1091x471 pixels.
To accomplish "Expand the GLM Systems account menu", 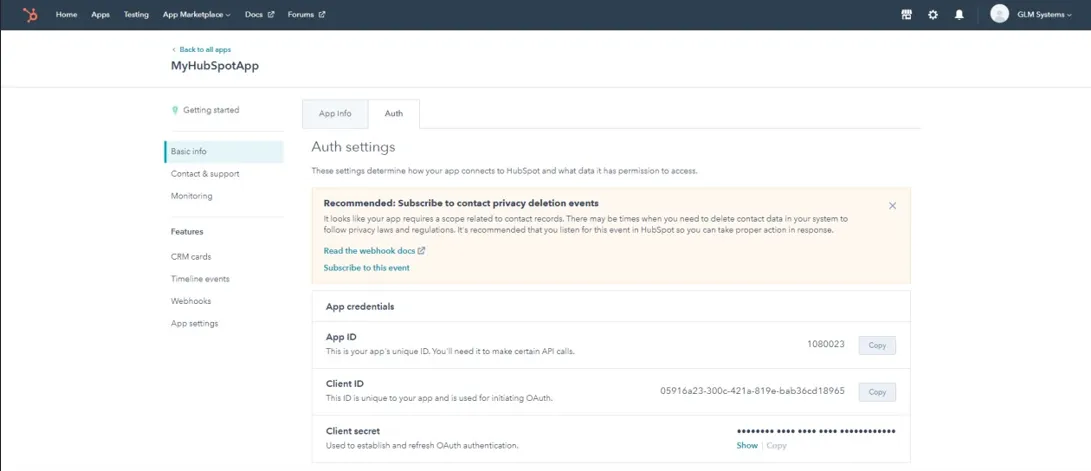I will pos(1044,15).
